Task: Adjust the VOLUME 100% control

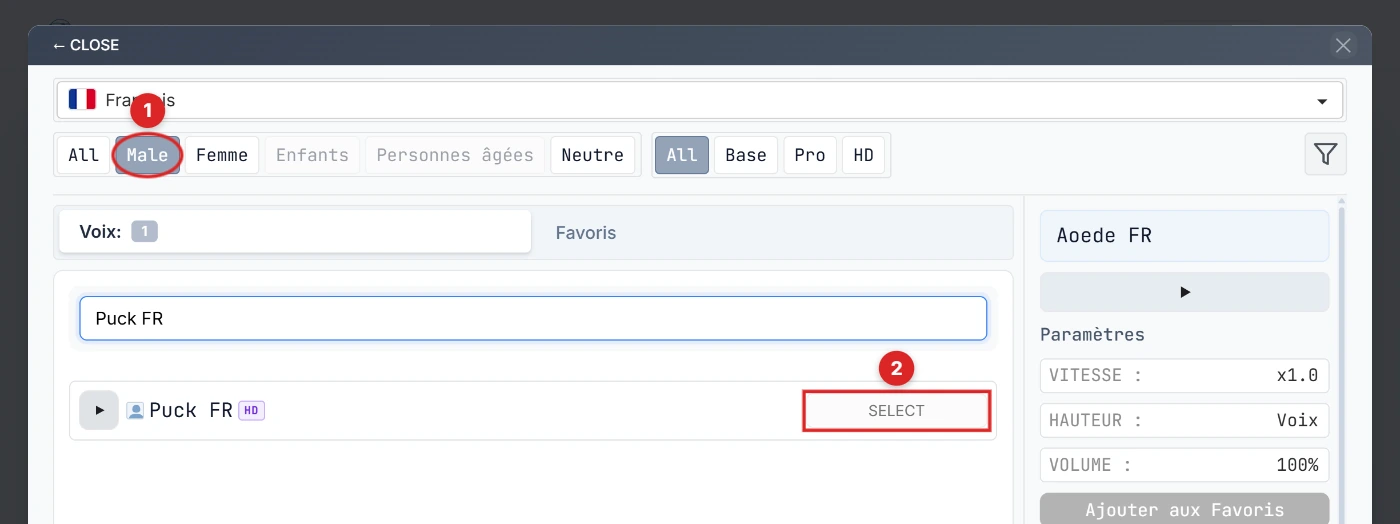Action: tap(1184, 465)
